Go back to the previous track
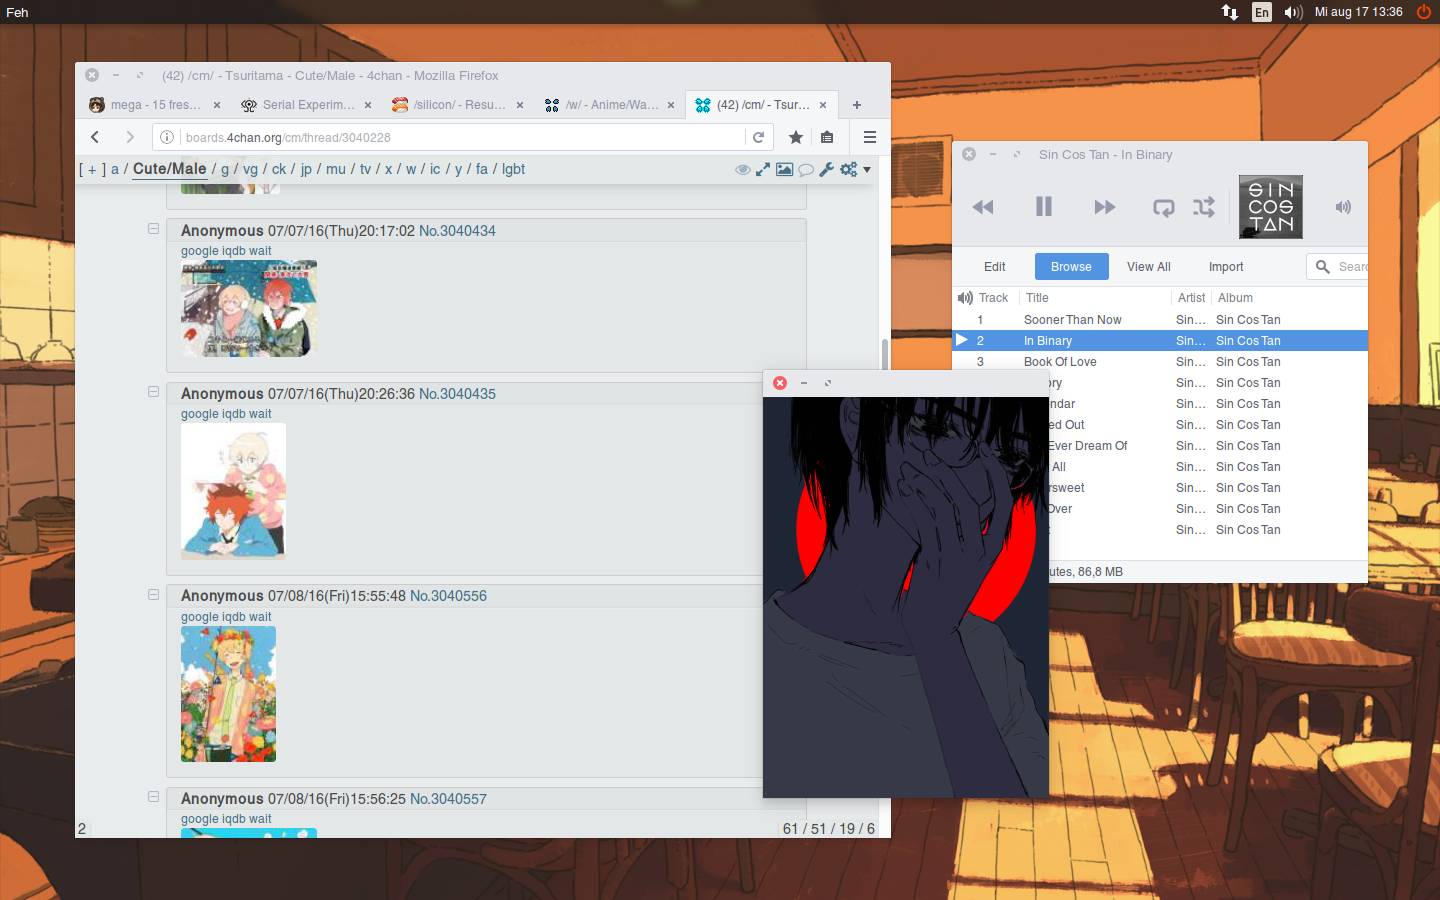 (x=983, y=207)
